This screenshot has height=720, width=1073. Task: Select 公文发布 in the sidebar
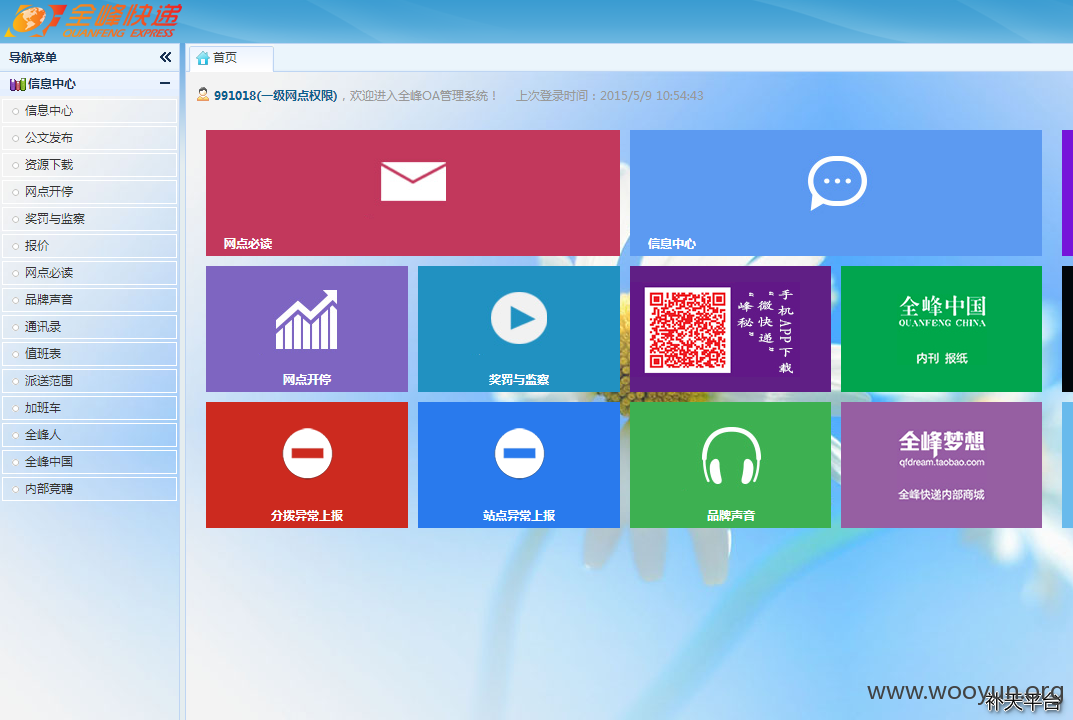90,138
